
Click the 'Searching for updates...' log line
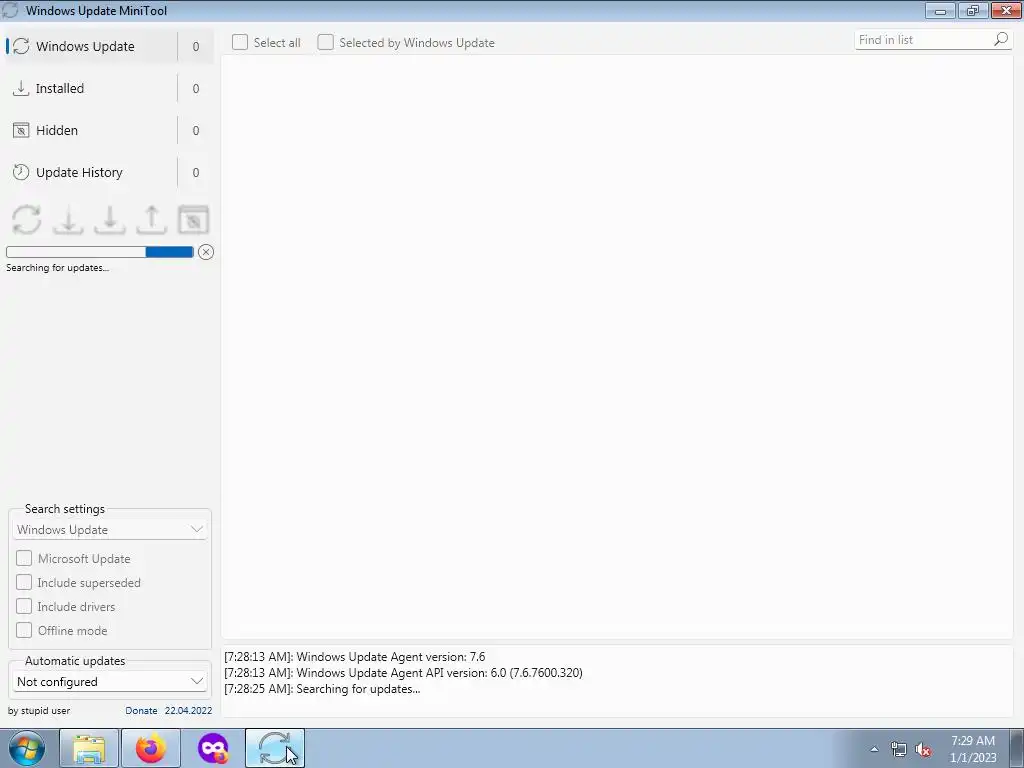(322, 689)
